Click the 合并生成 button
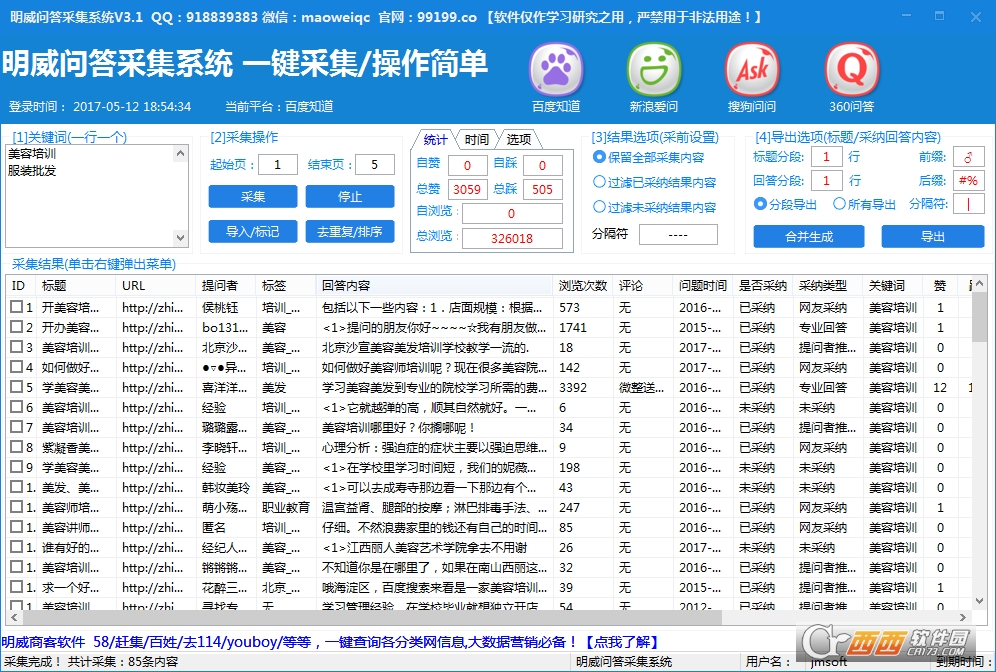 (x=809, y=236)
